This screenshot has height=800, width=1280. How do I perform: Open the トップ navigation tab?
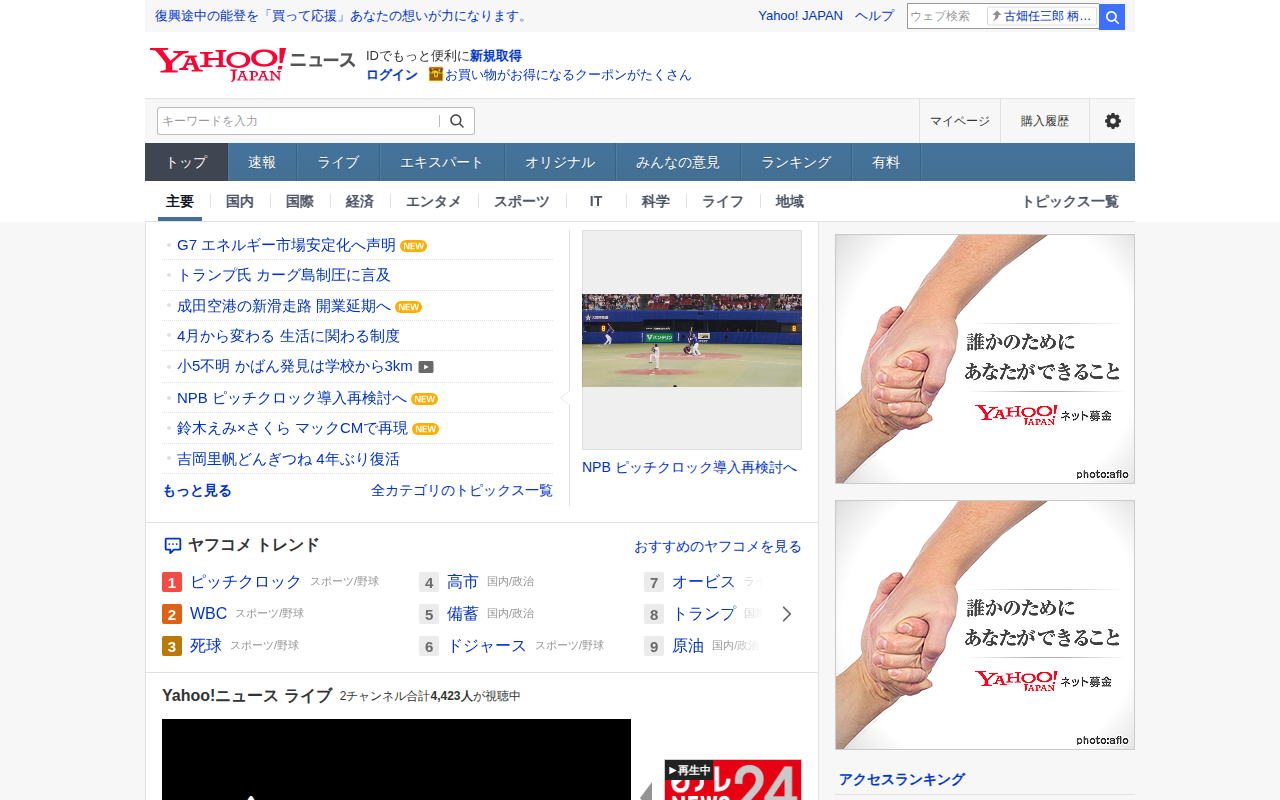[x=187, y=162]
